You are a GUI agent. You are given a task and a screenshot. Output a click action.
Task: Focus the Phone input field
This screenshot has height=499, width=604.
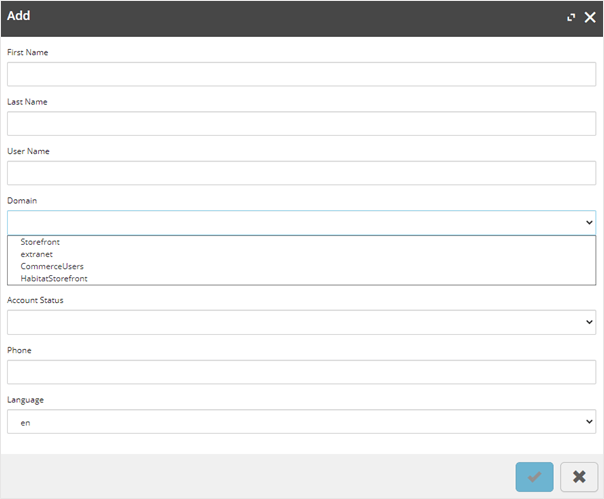302,372
